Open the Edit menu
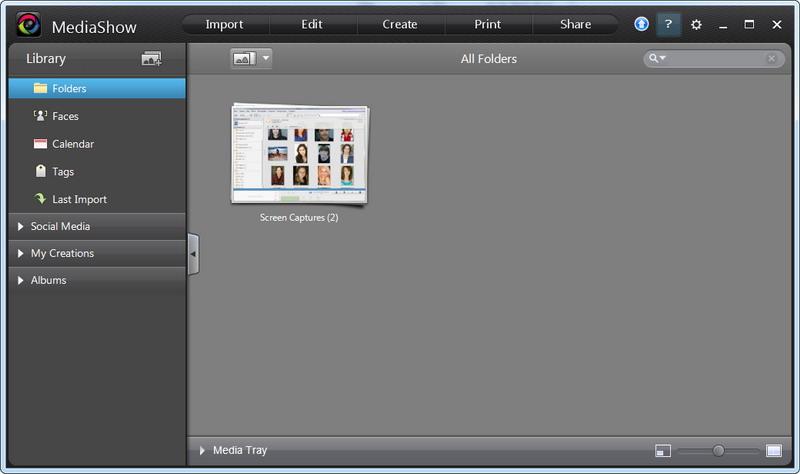The width and height of the screenshot is (800, 474). 312,24
